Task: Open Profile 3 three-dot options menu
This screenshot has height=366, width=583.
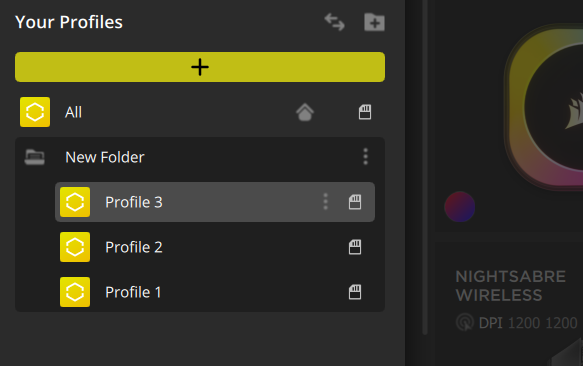Action: [325, 202]
